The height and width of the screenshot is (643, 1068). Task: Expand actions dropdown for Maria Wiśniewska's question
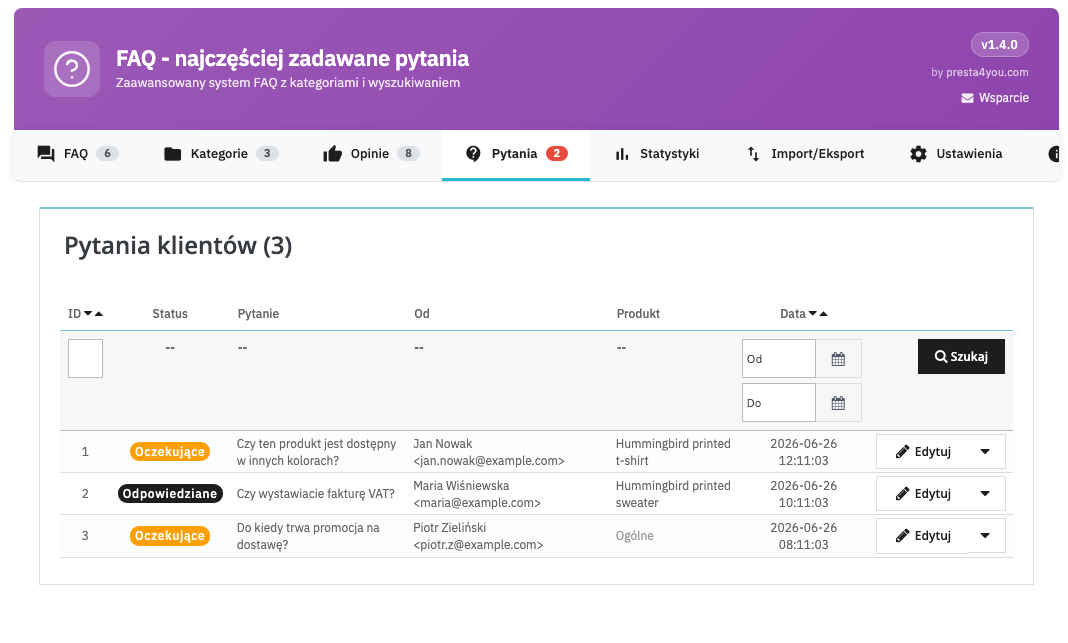click(985, 494)
